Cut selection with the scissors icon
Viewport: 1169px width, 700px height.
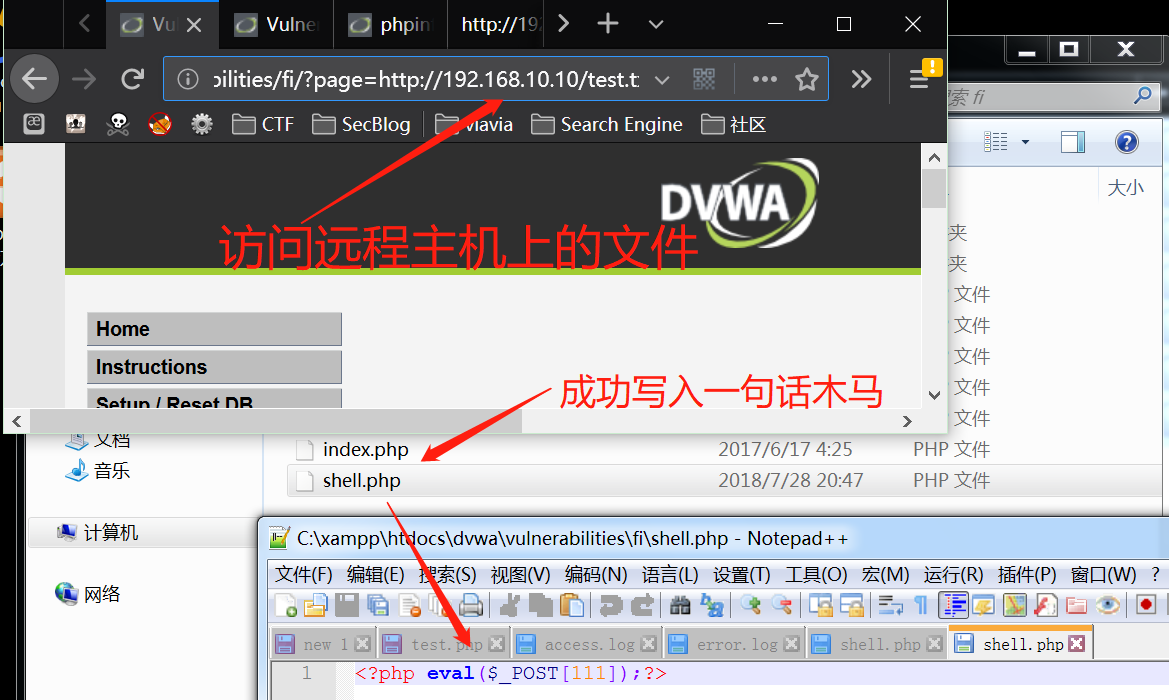click(510, 605)
